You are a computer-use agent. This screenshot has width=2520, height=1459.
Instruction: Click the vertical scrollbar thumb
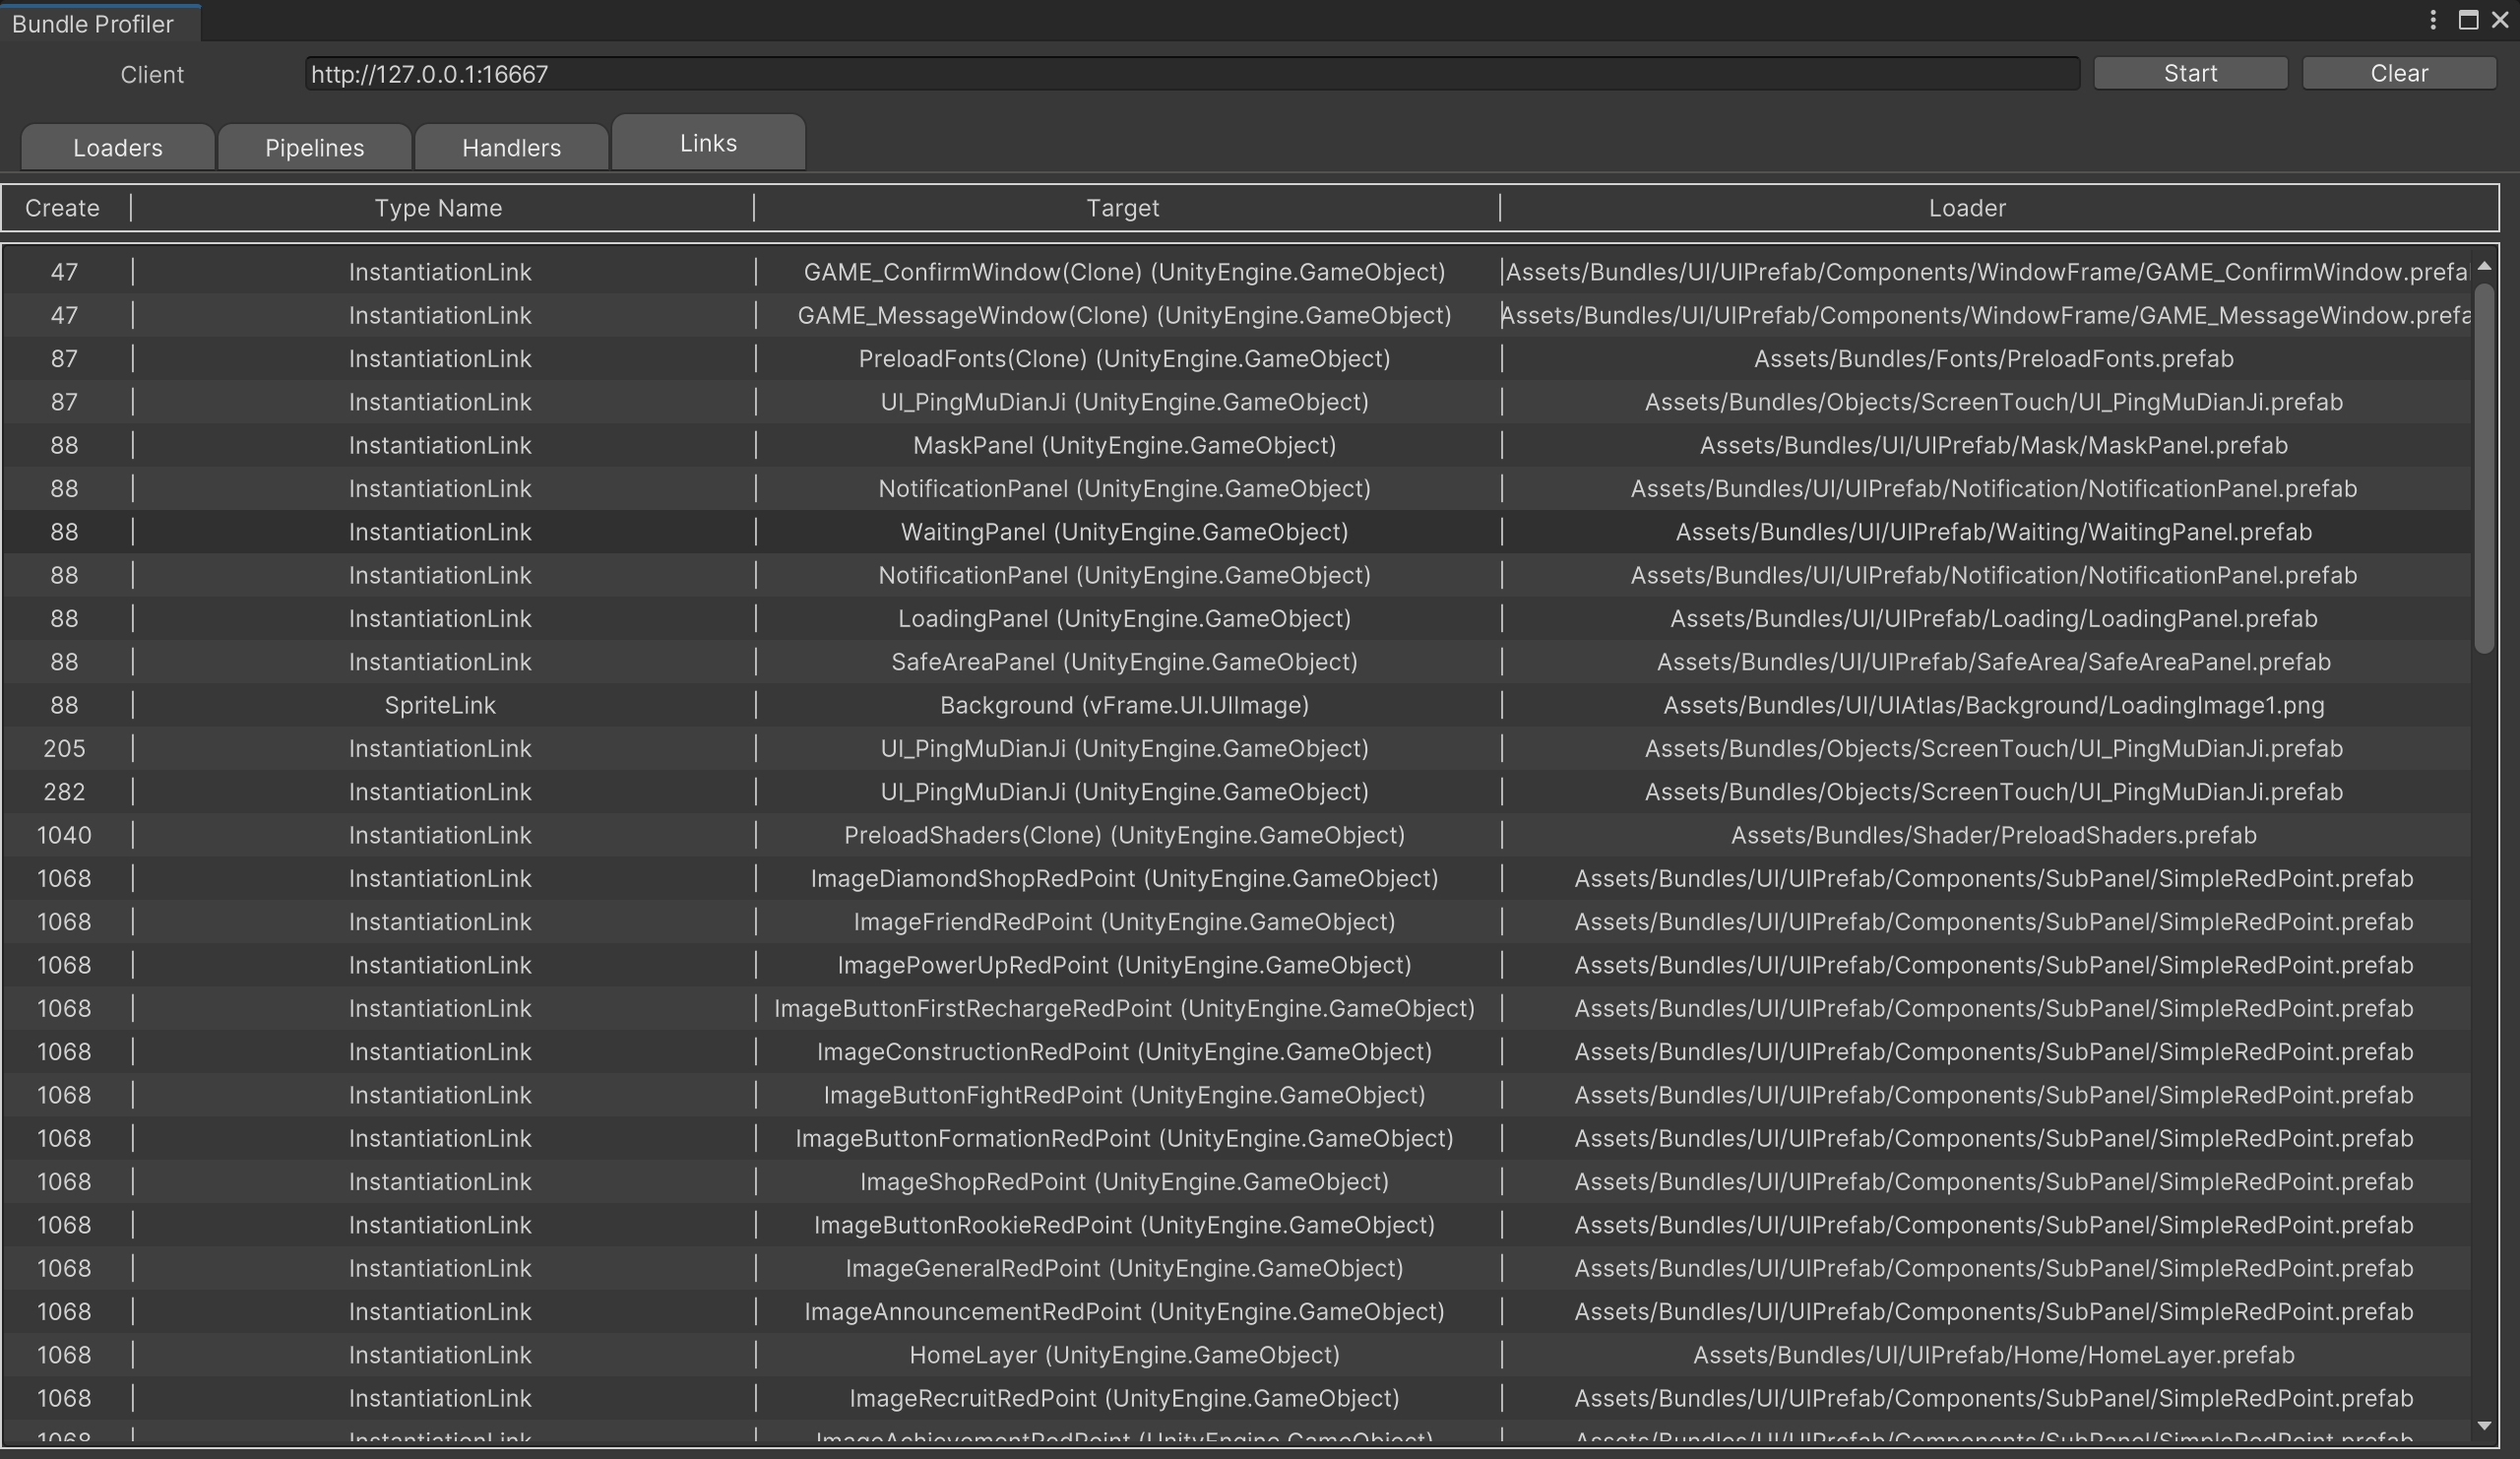coord(2484,468)
